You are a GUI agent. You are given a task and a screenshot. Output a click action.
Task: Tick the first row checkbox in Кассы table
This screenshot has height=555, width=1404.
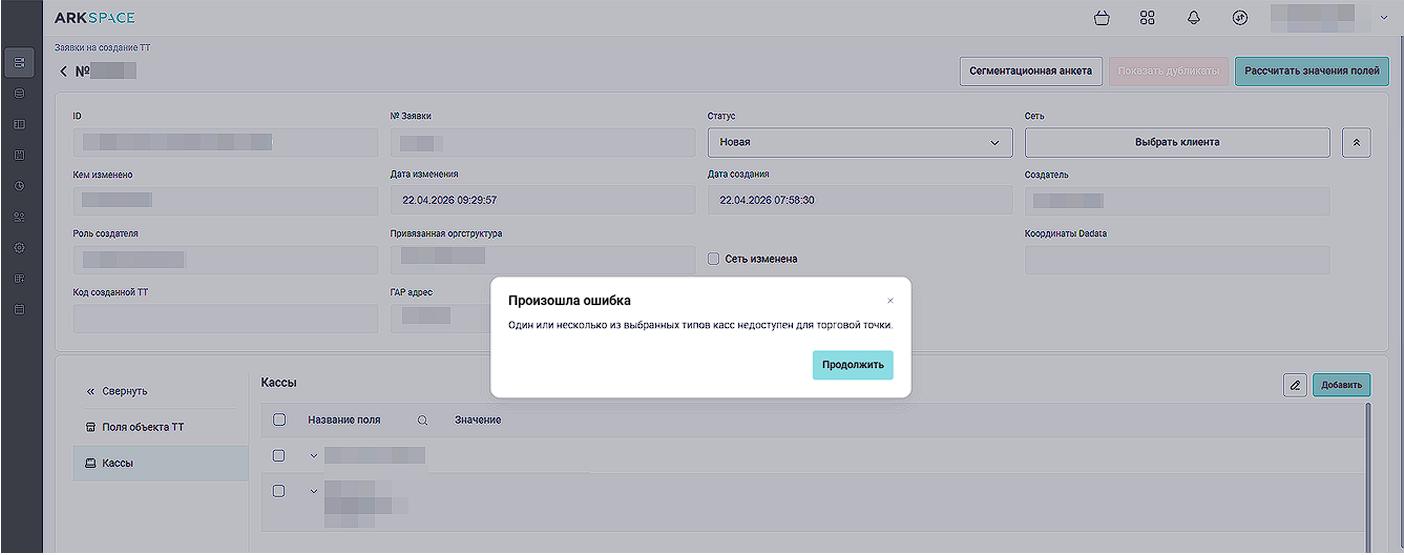click(279, 456)
